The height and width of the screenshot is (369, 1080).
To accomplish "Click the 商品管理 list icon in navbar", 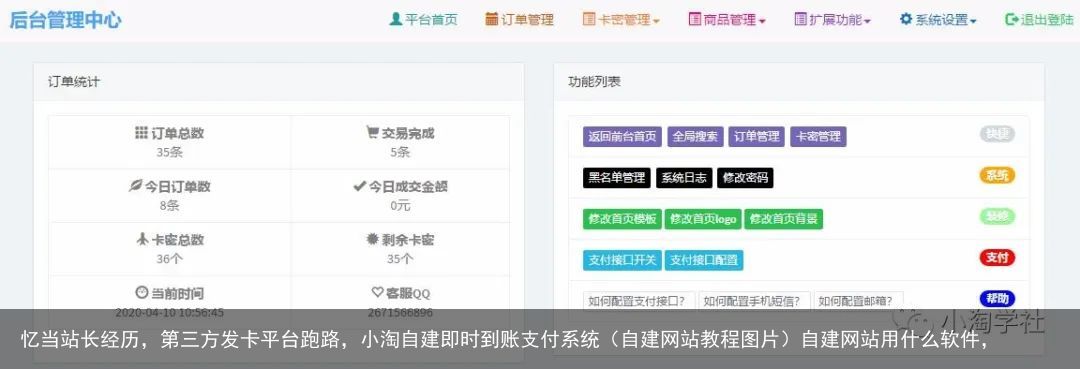I will [x=694, y=19].
